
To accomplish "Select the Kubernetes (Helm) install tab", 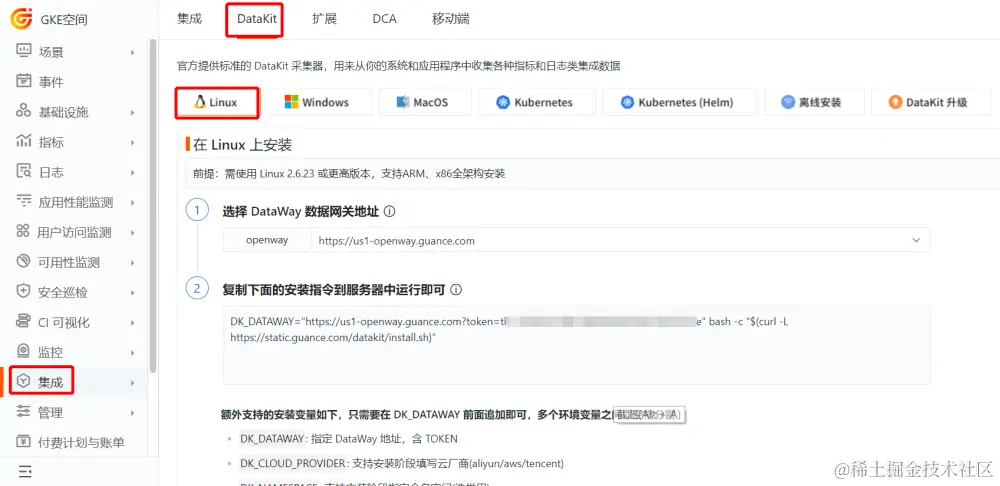I will tap(679, 102).
